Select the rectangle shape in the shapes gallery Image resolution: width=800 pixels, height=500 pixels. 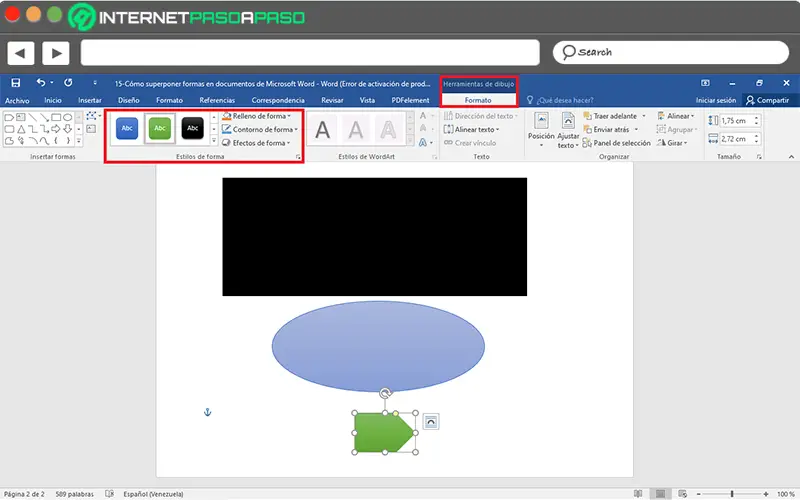(56, 117)
